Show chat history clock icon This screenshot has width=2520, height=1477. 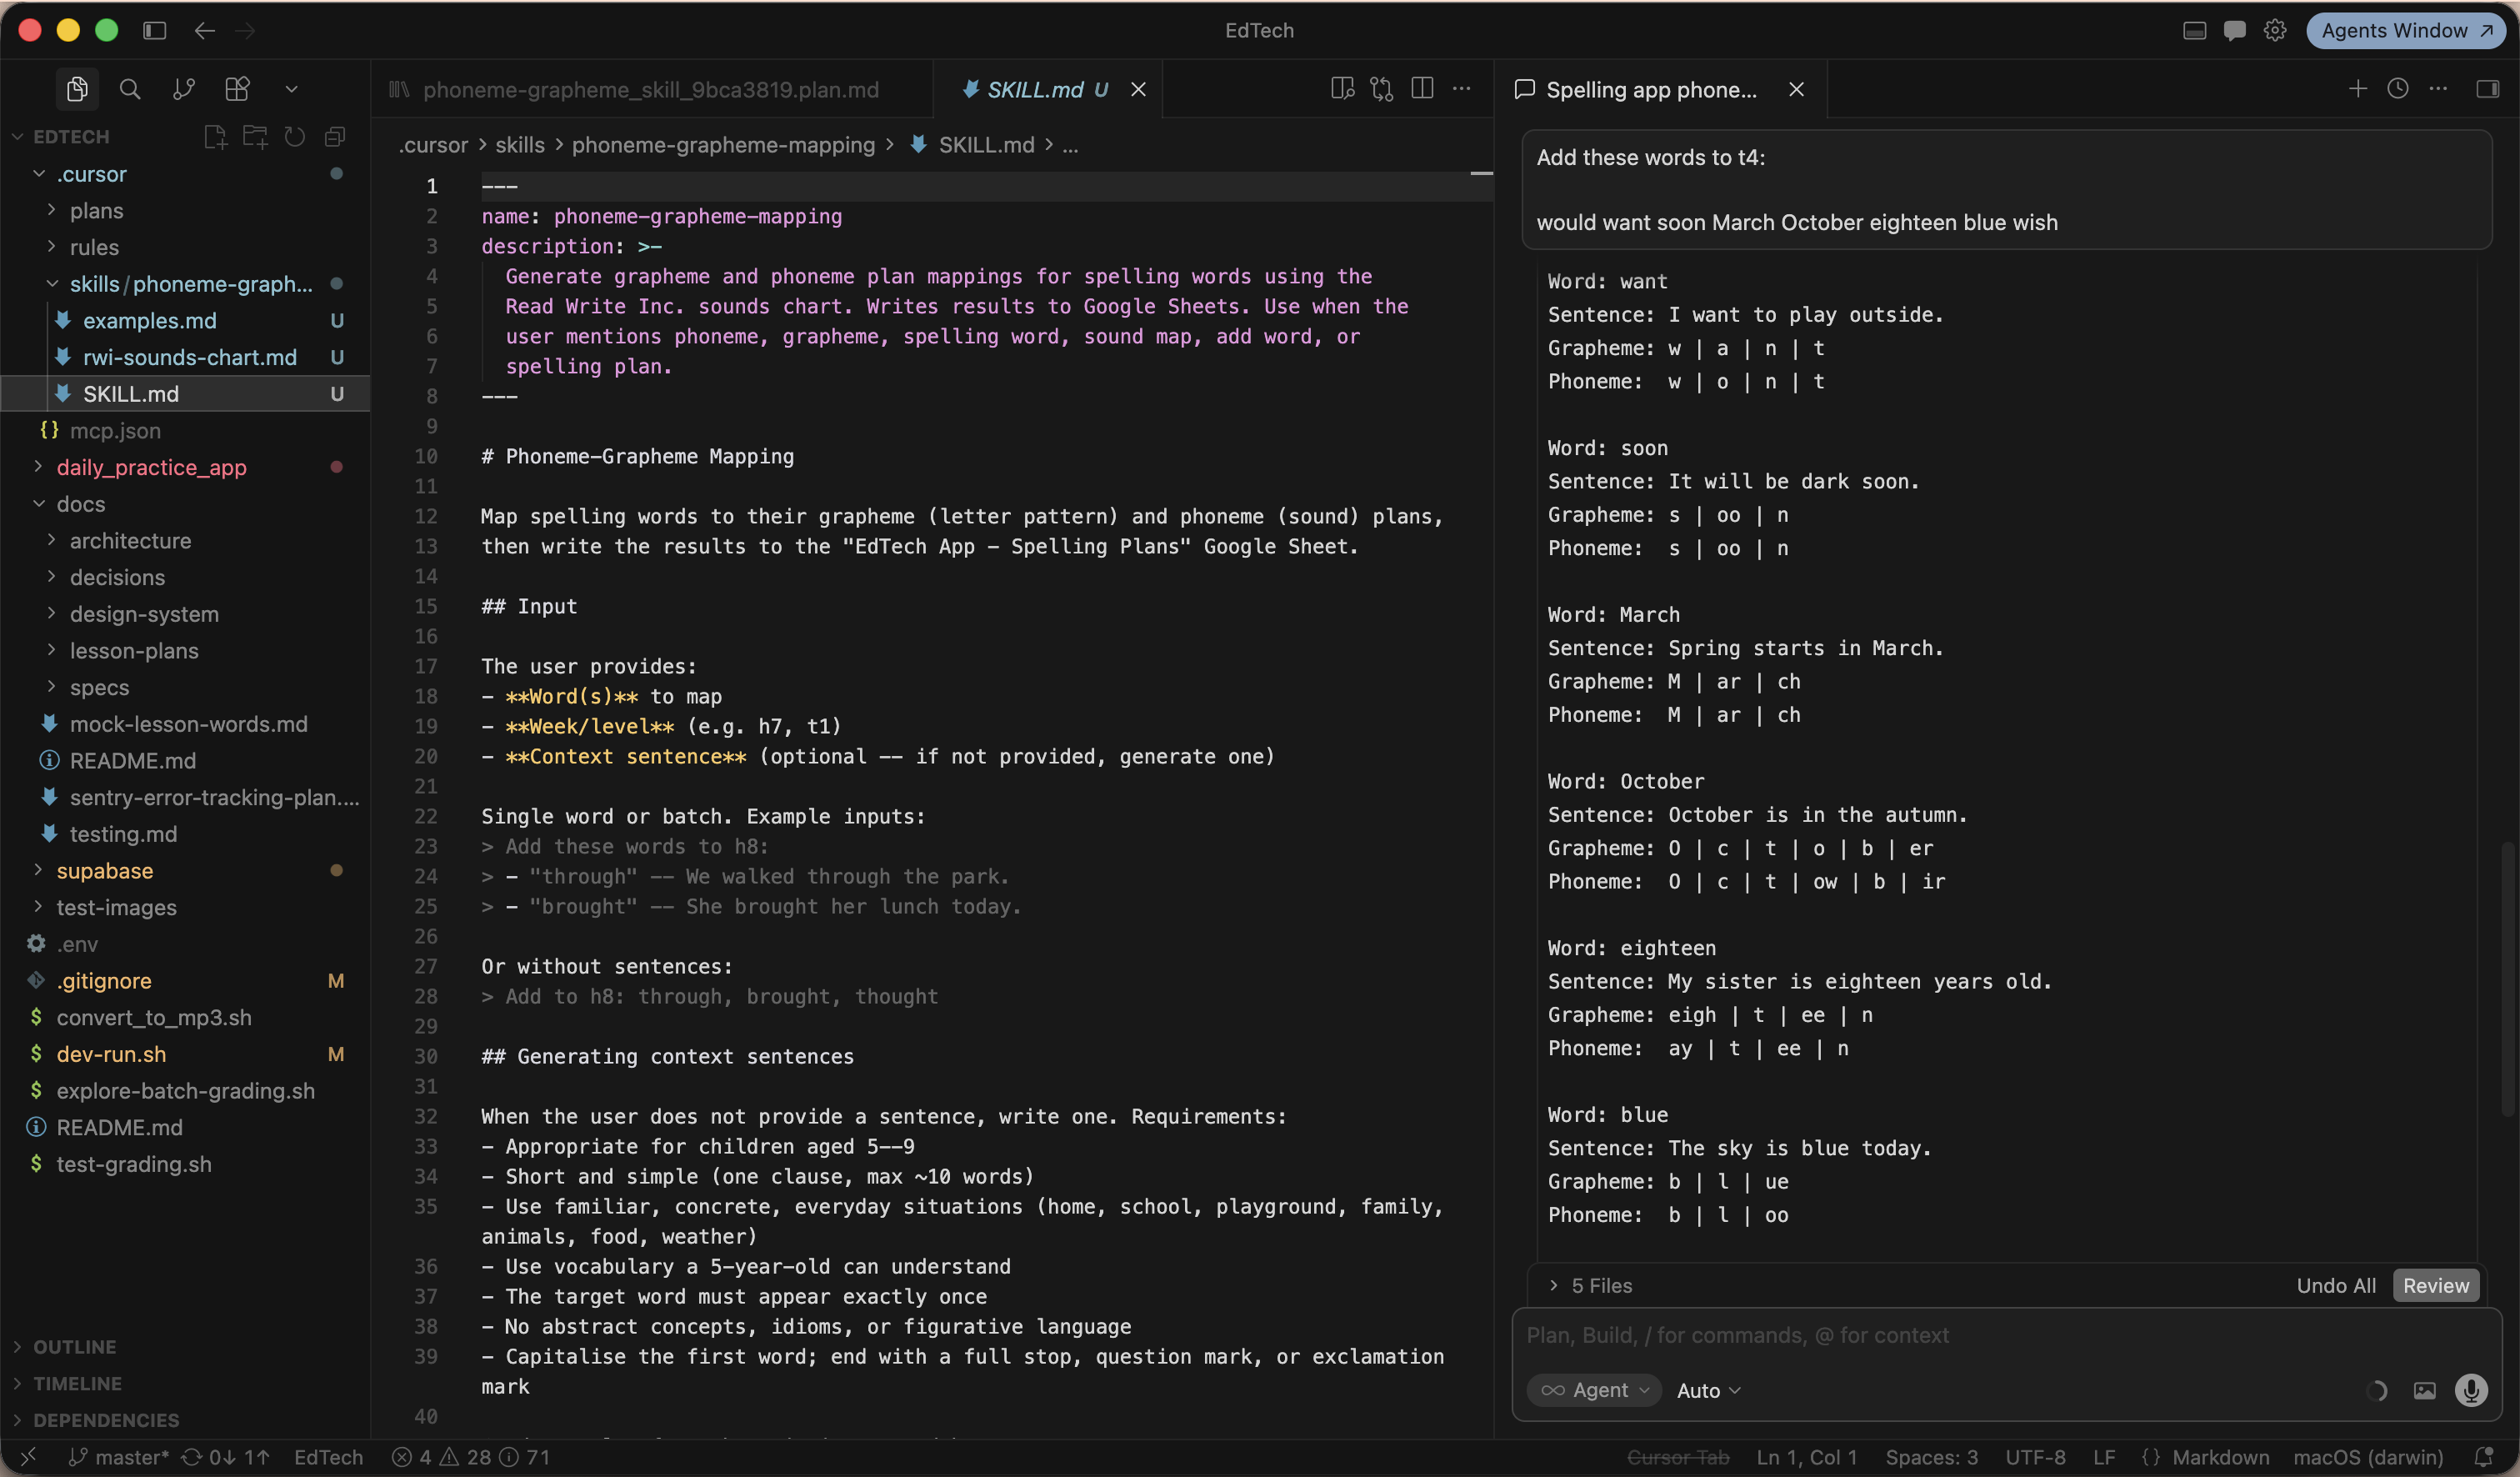2398,89
